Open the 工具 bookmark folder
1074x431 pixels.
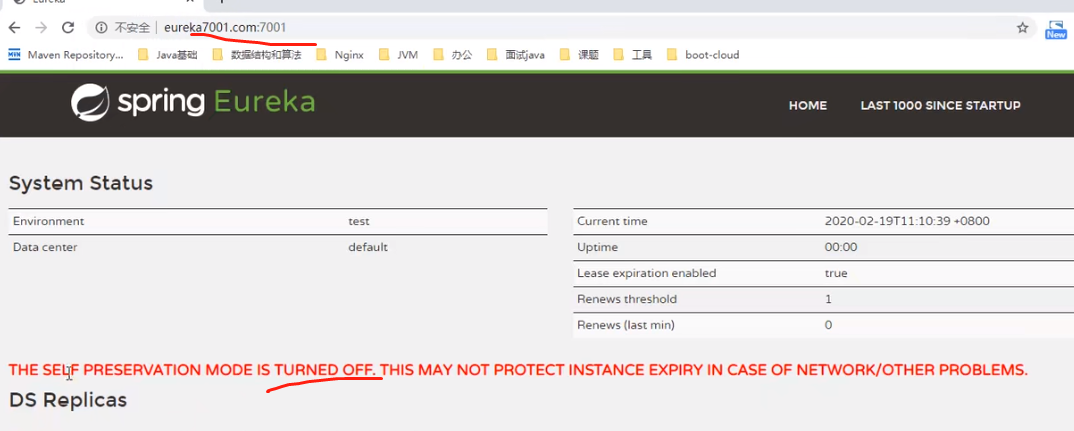[633, 55]
